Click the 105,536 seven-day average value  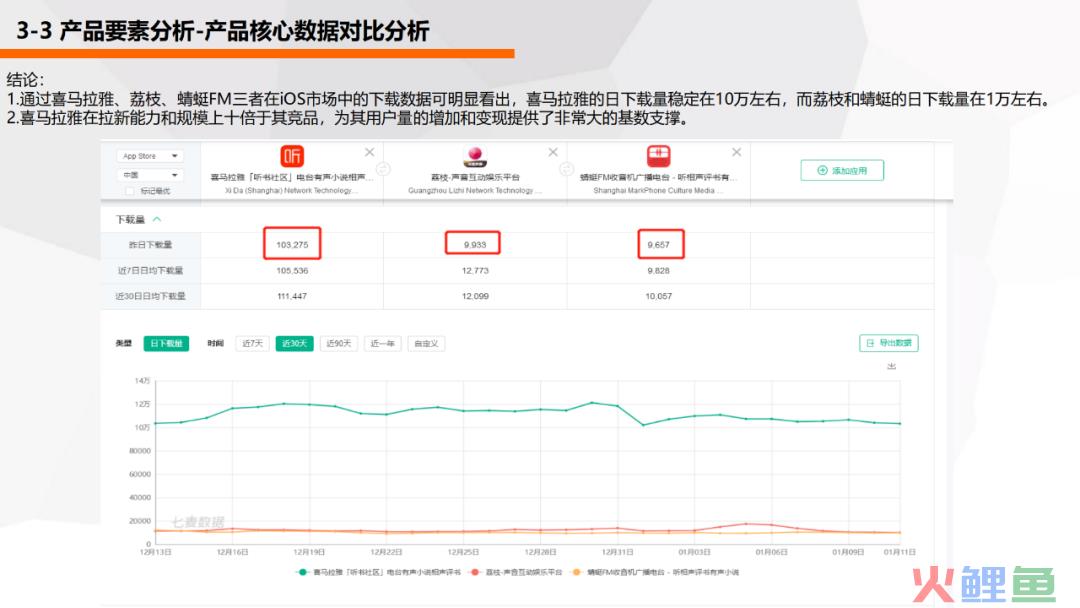292,271
